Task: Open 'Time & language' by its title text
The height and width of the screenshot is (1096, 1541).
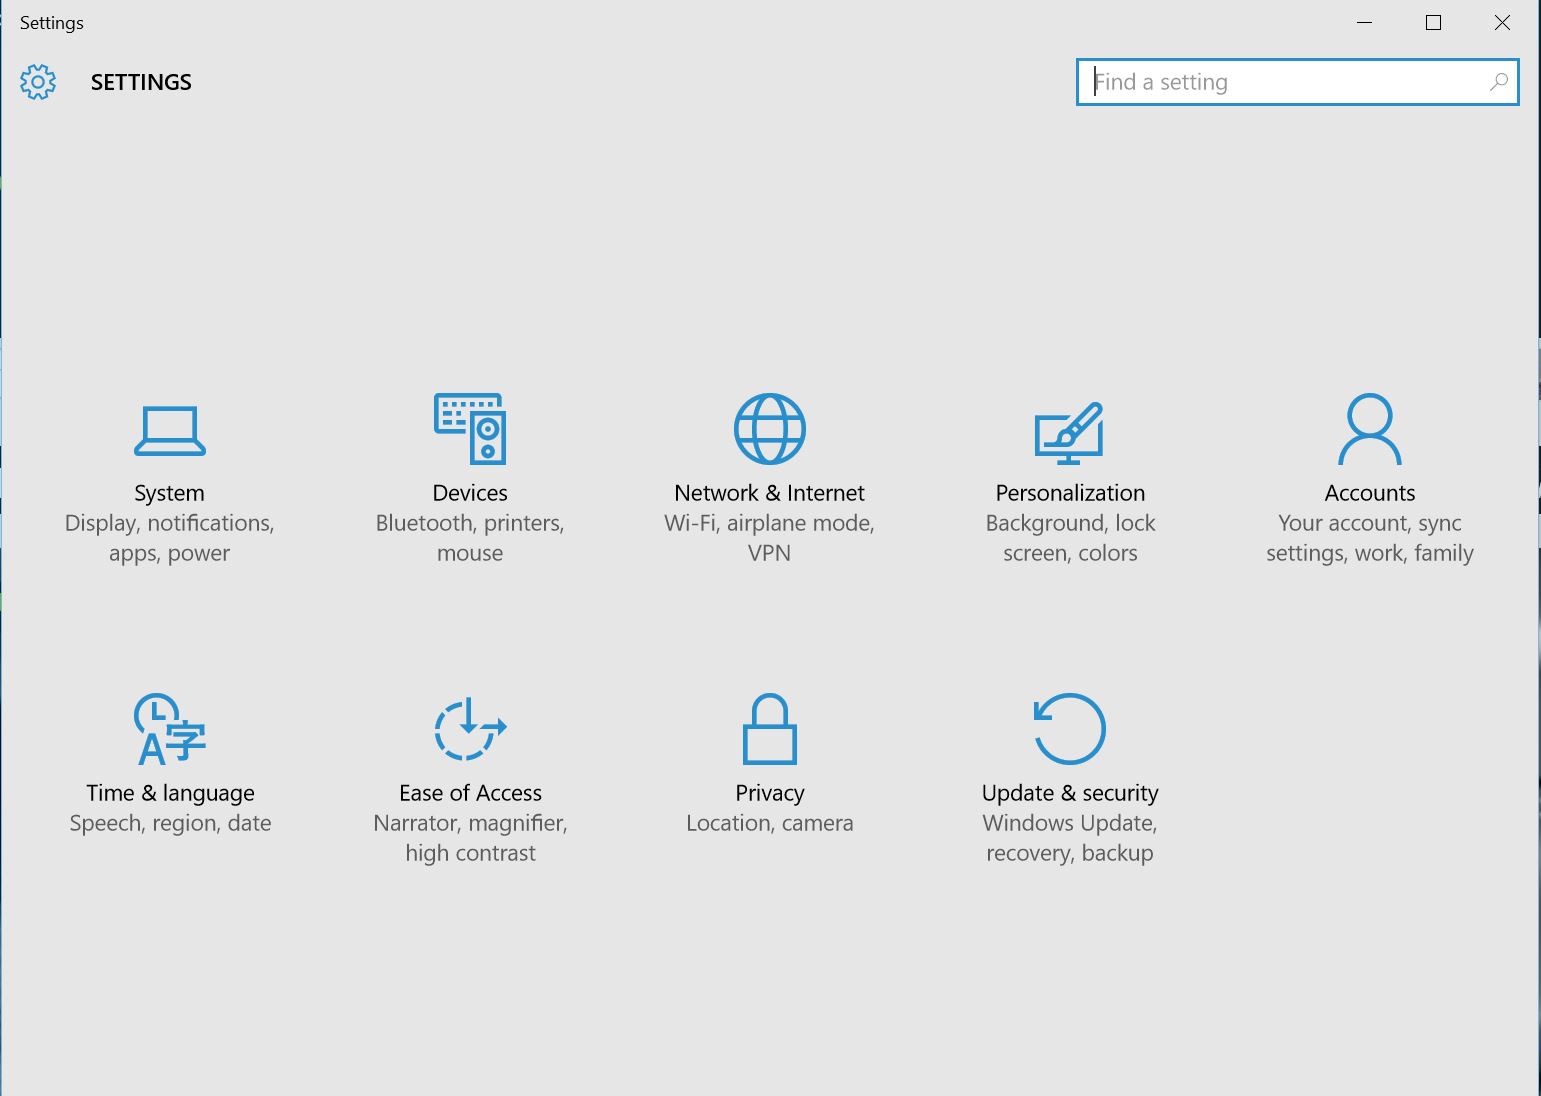Action: (x=170, y=793)
